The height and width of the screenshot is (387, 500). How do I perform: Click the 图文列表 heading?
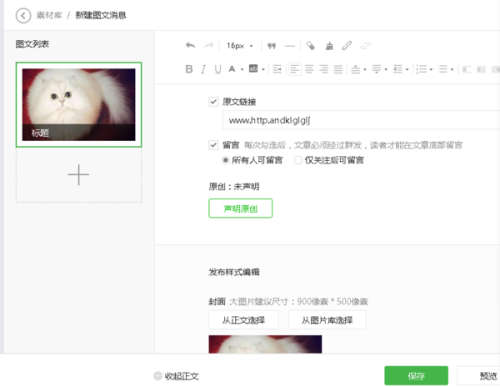[x=32, y=44]
